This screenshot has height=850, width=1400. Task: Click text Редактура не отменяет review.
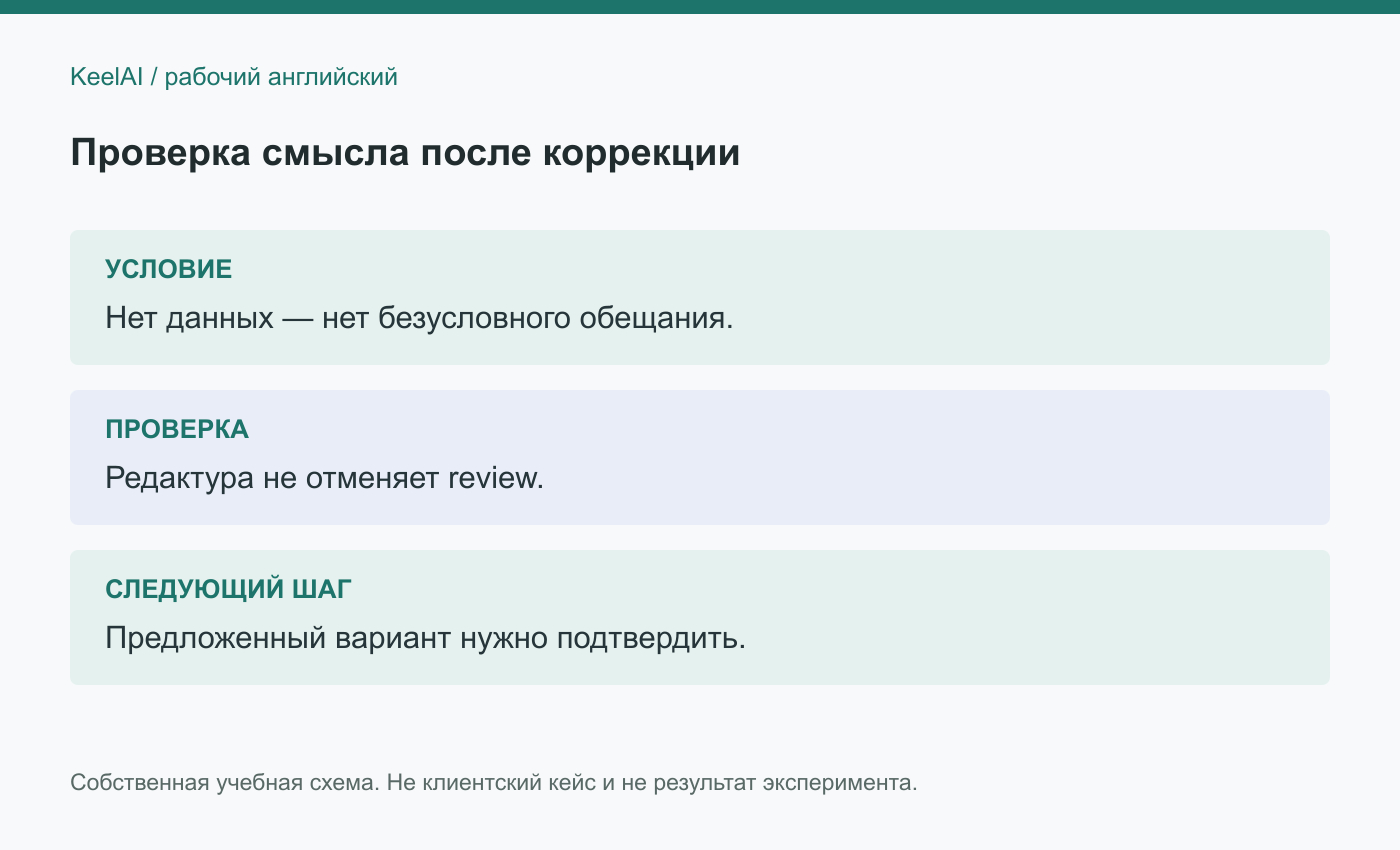[324, 478]
